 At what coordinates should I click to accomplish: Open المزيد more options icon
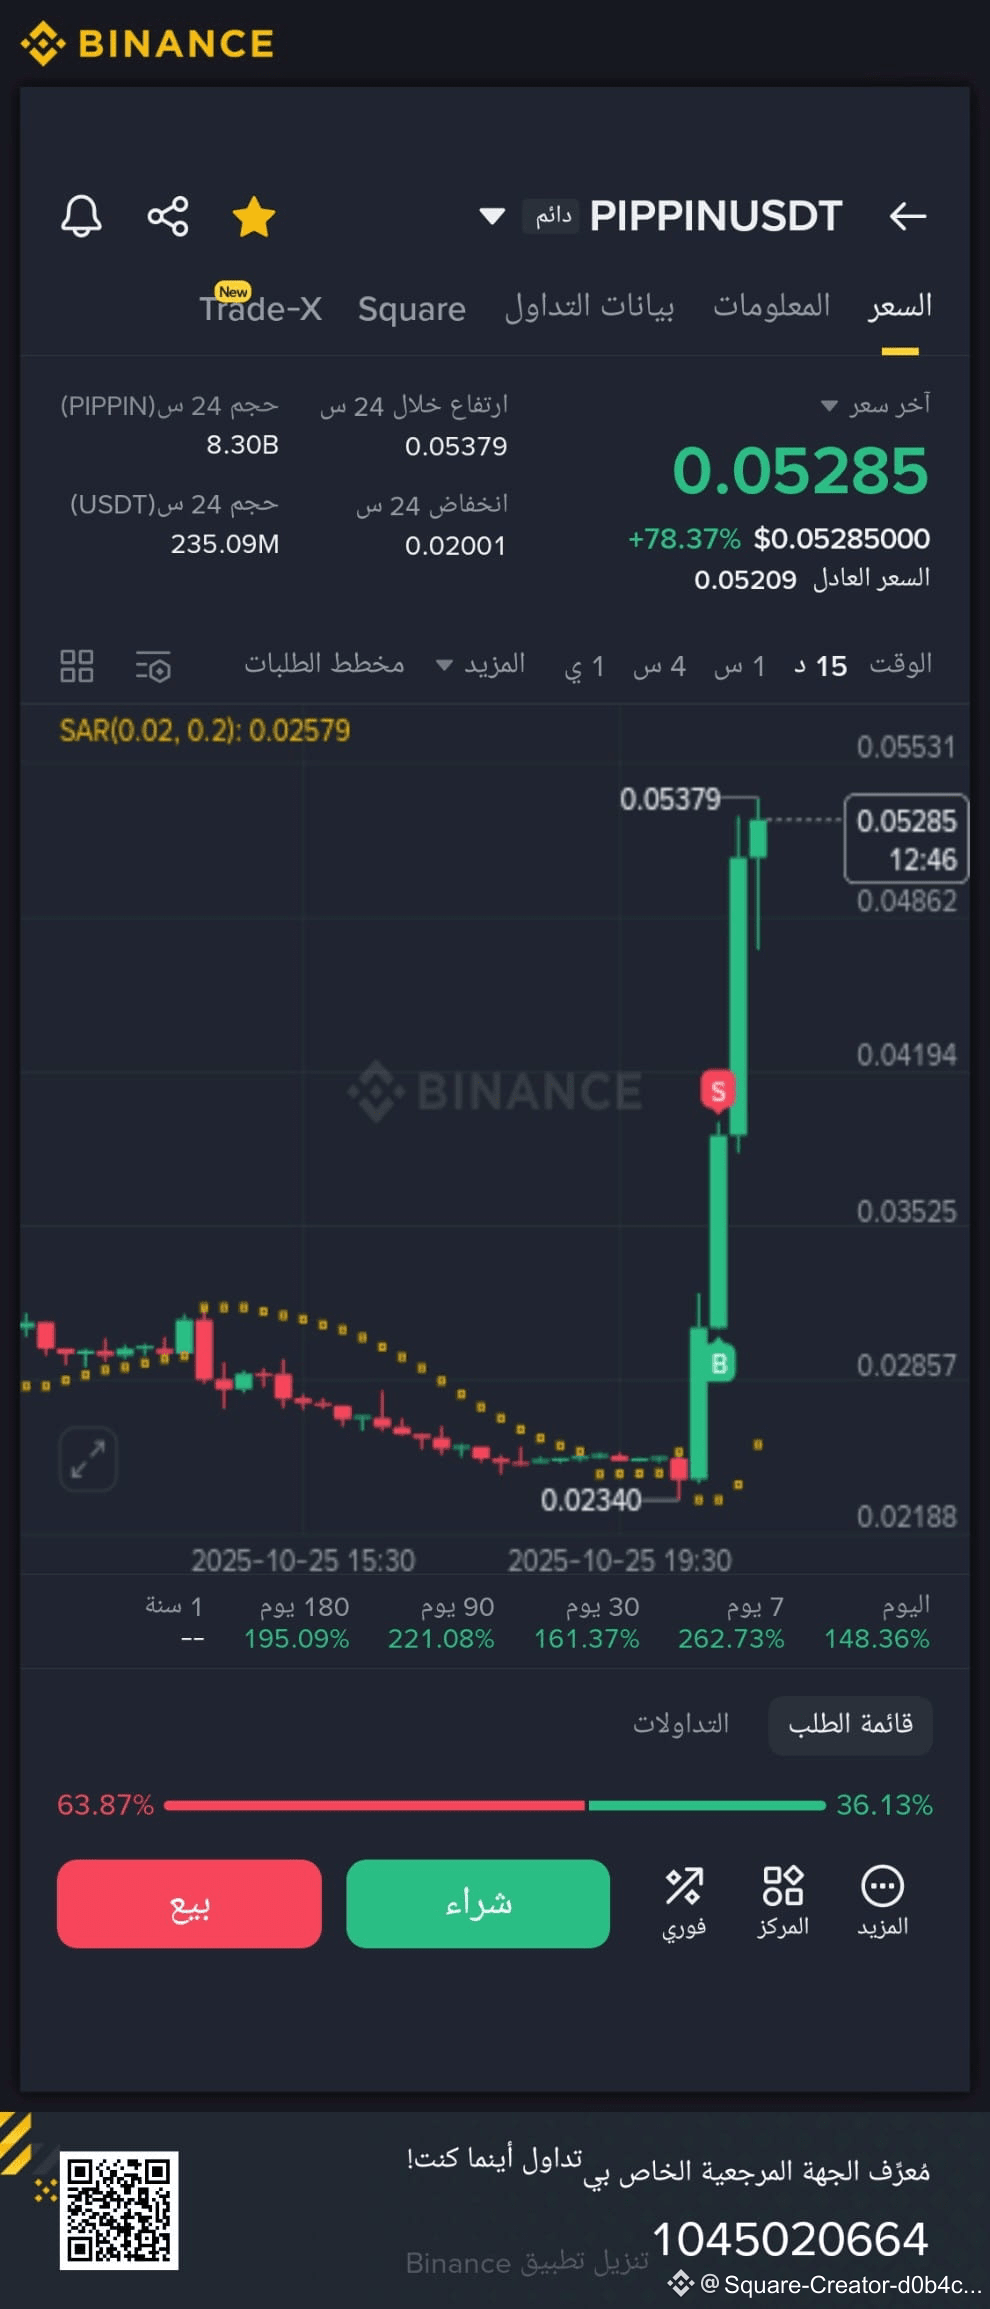(882, 1902)
